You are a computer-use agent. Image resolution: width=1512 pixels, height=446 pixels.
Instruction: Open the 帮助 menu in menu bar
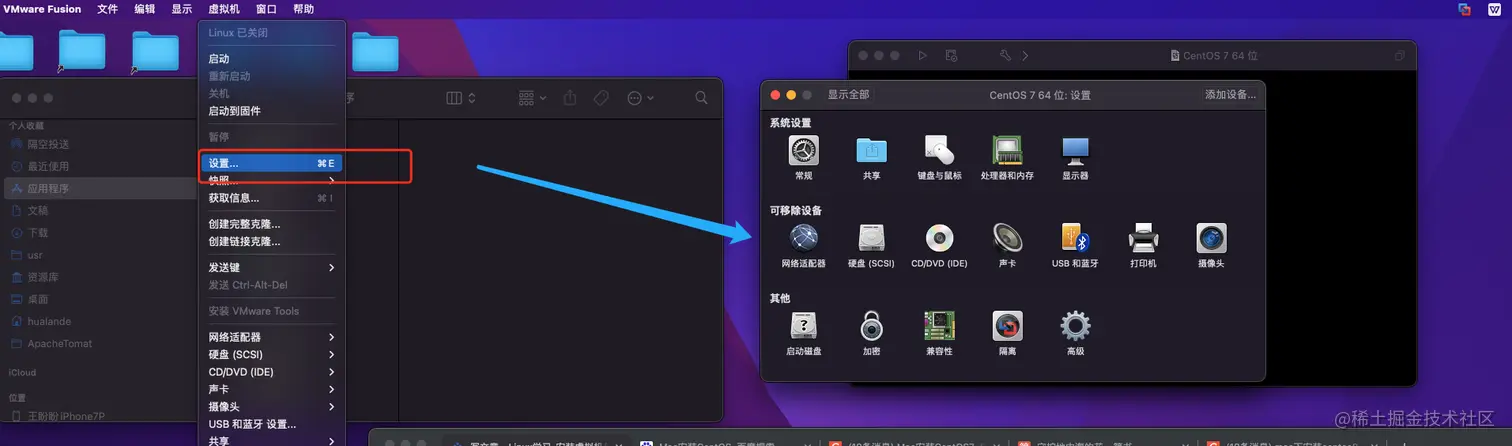point(303,9)
